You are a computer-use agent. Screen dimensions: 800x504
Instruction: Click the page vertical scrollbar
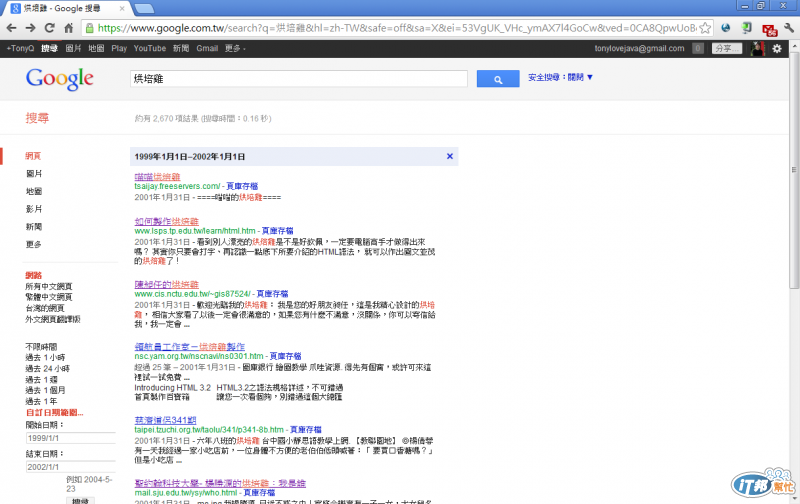point(794,168)
